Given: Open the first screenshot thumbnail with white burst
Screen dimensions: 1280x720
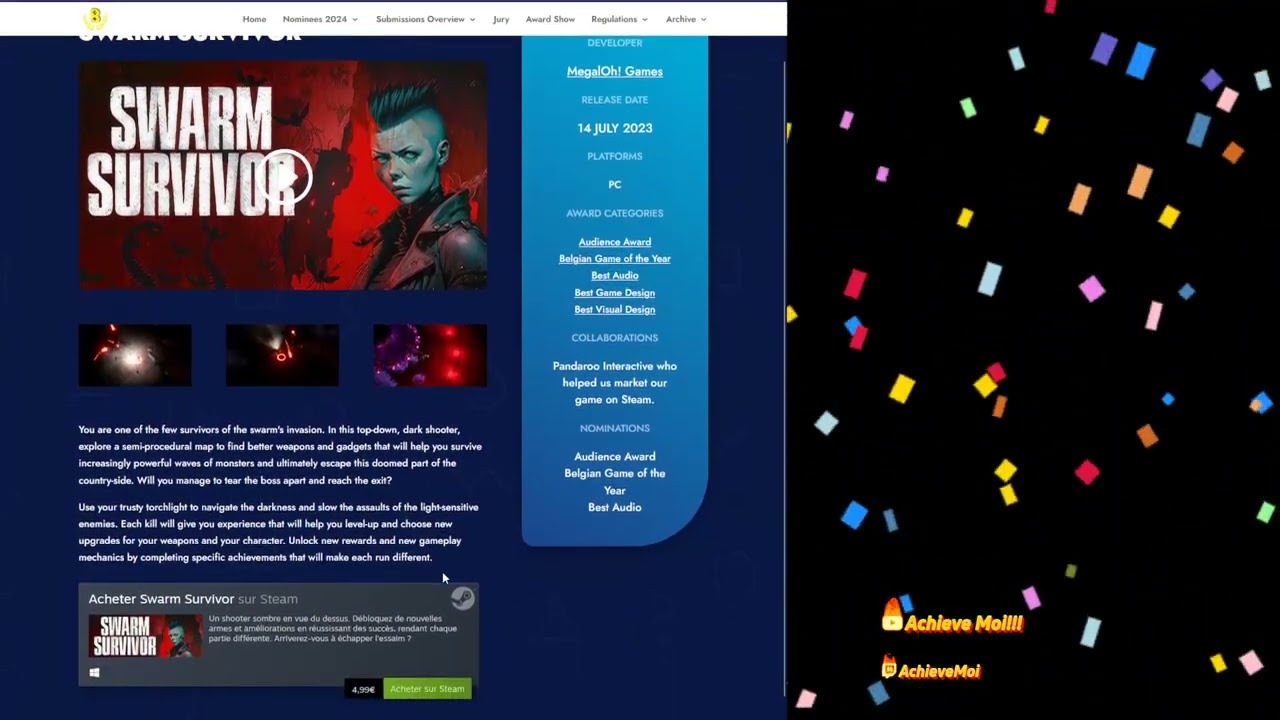Looking at the screenshot, I should point(135,355).
